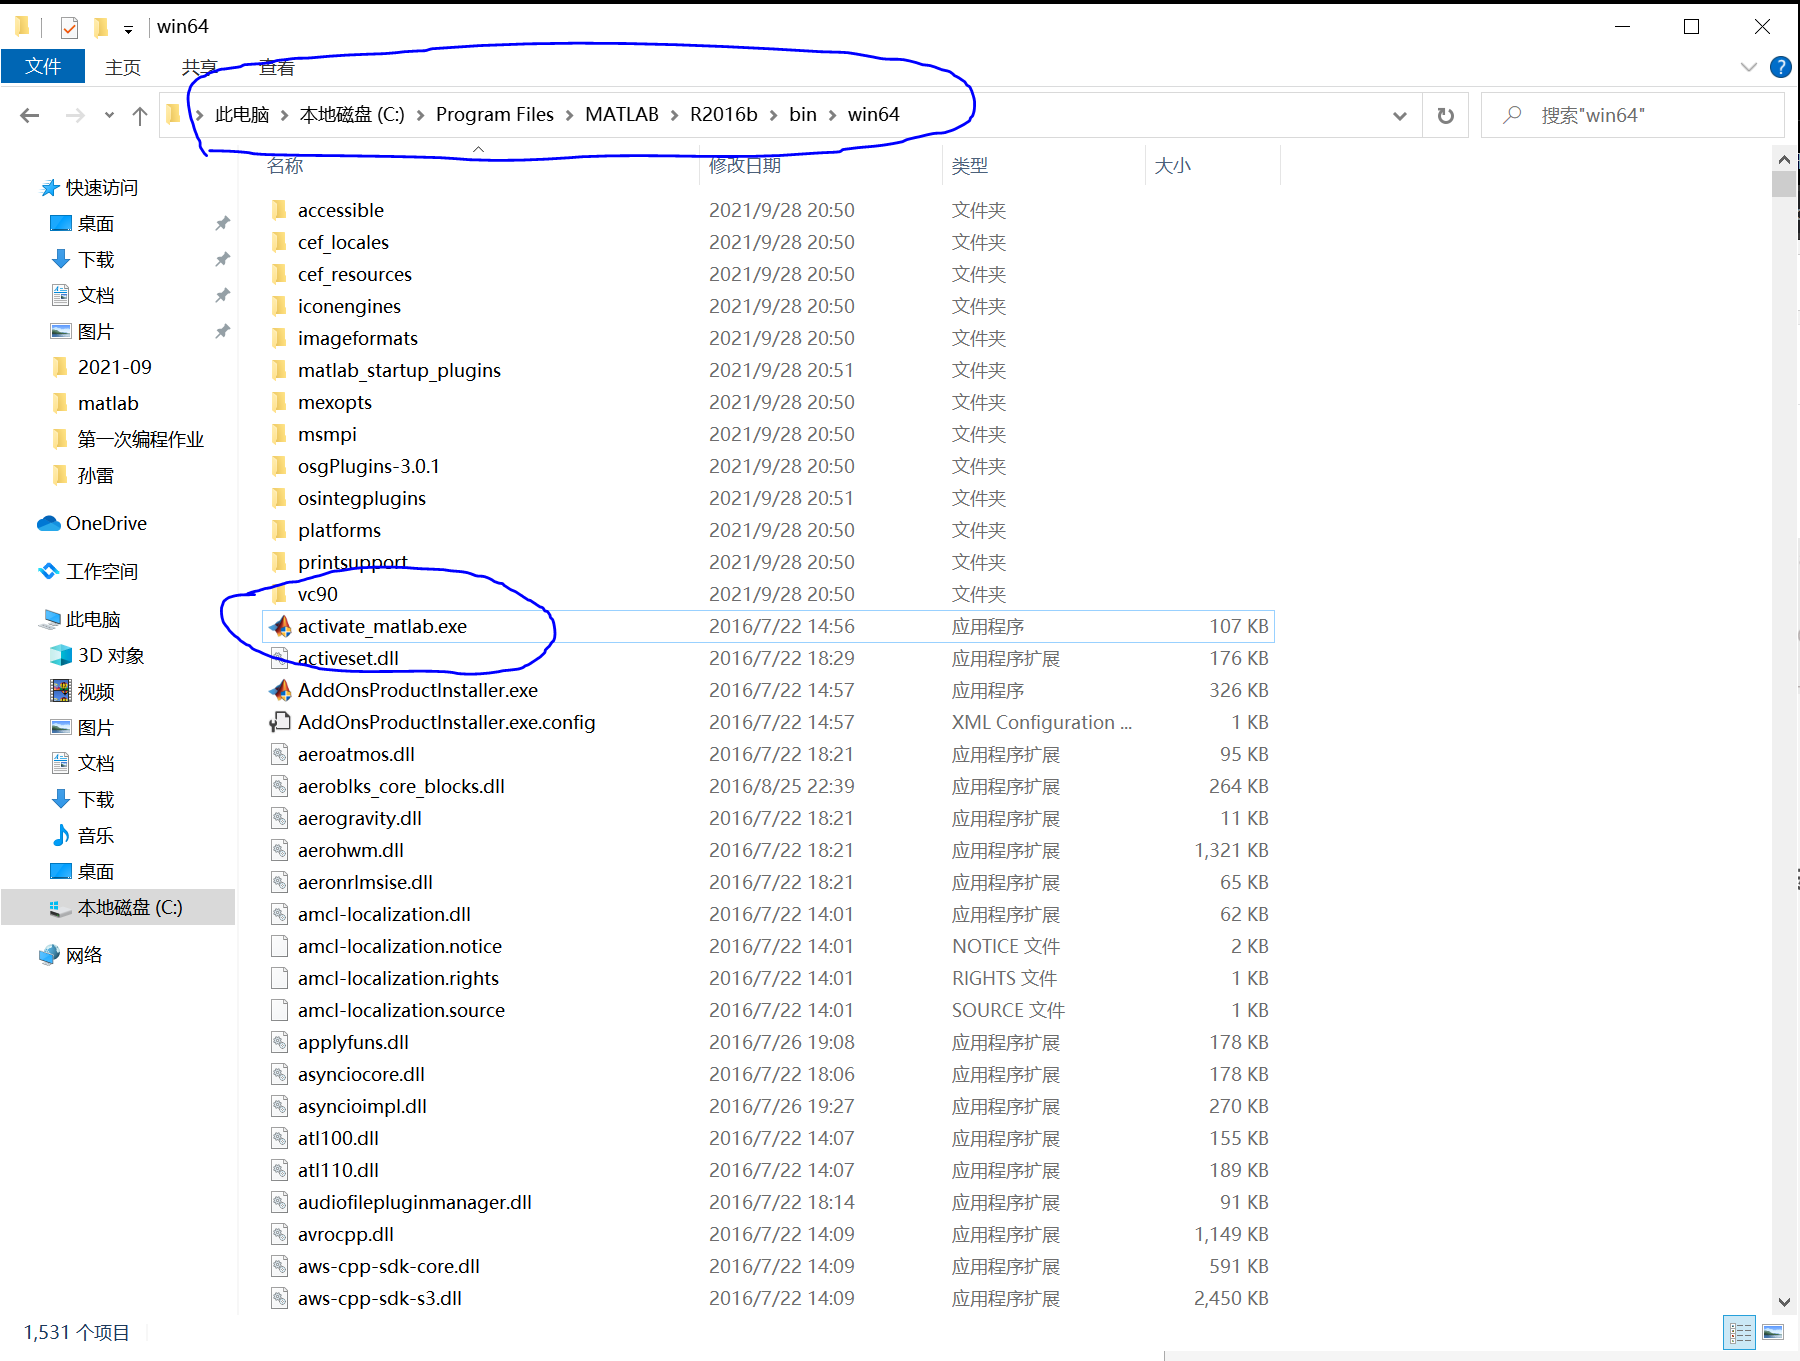Open 视频 under This PC

coord(96,692)
